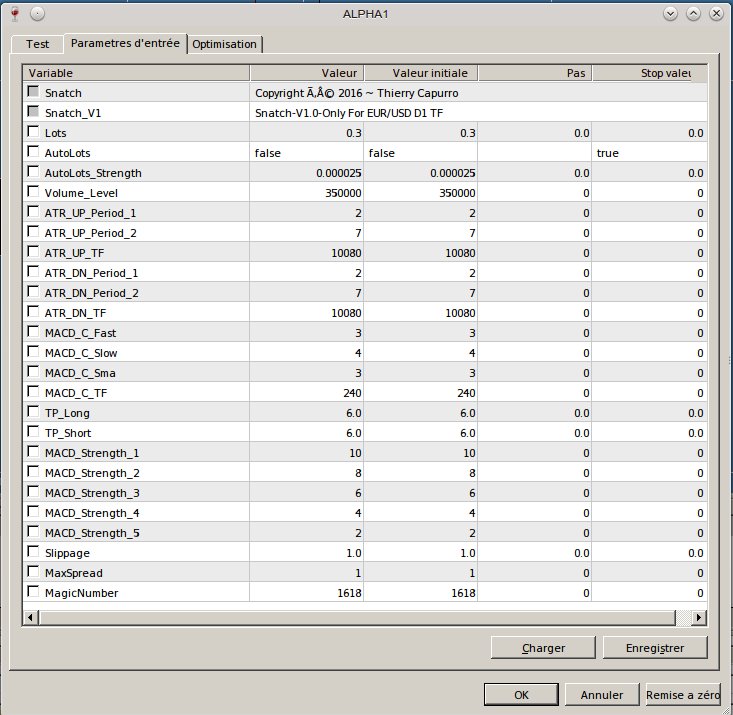Click the Valeur initiale column header
This screenshot has width=733, height=715.
[x=421, y=73]
